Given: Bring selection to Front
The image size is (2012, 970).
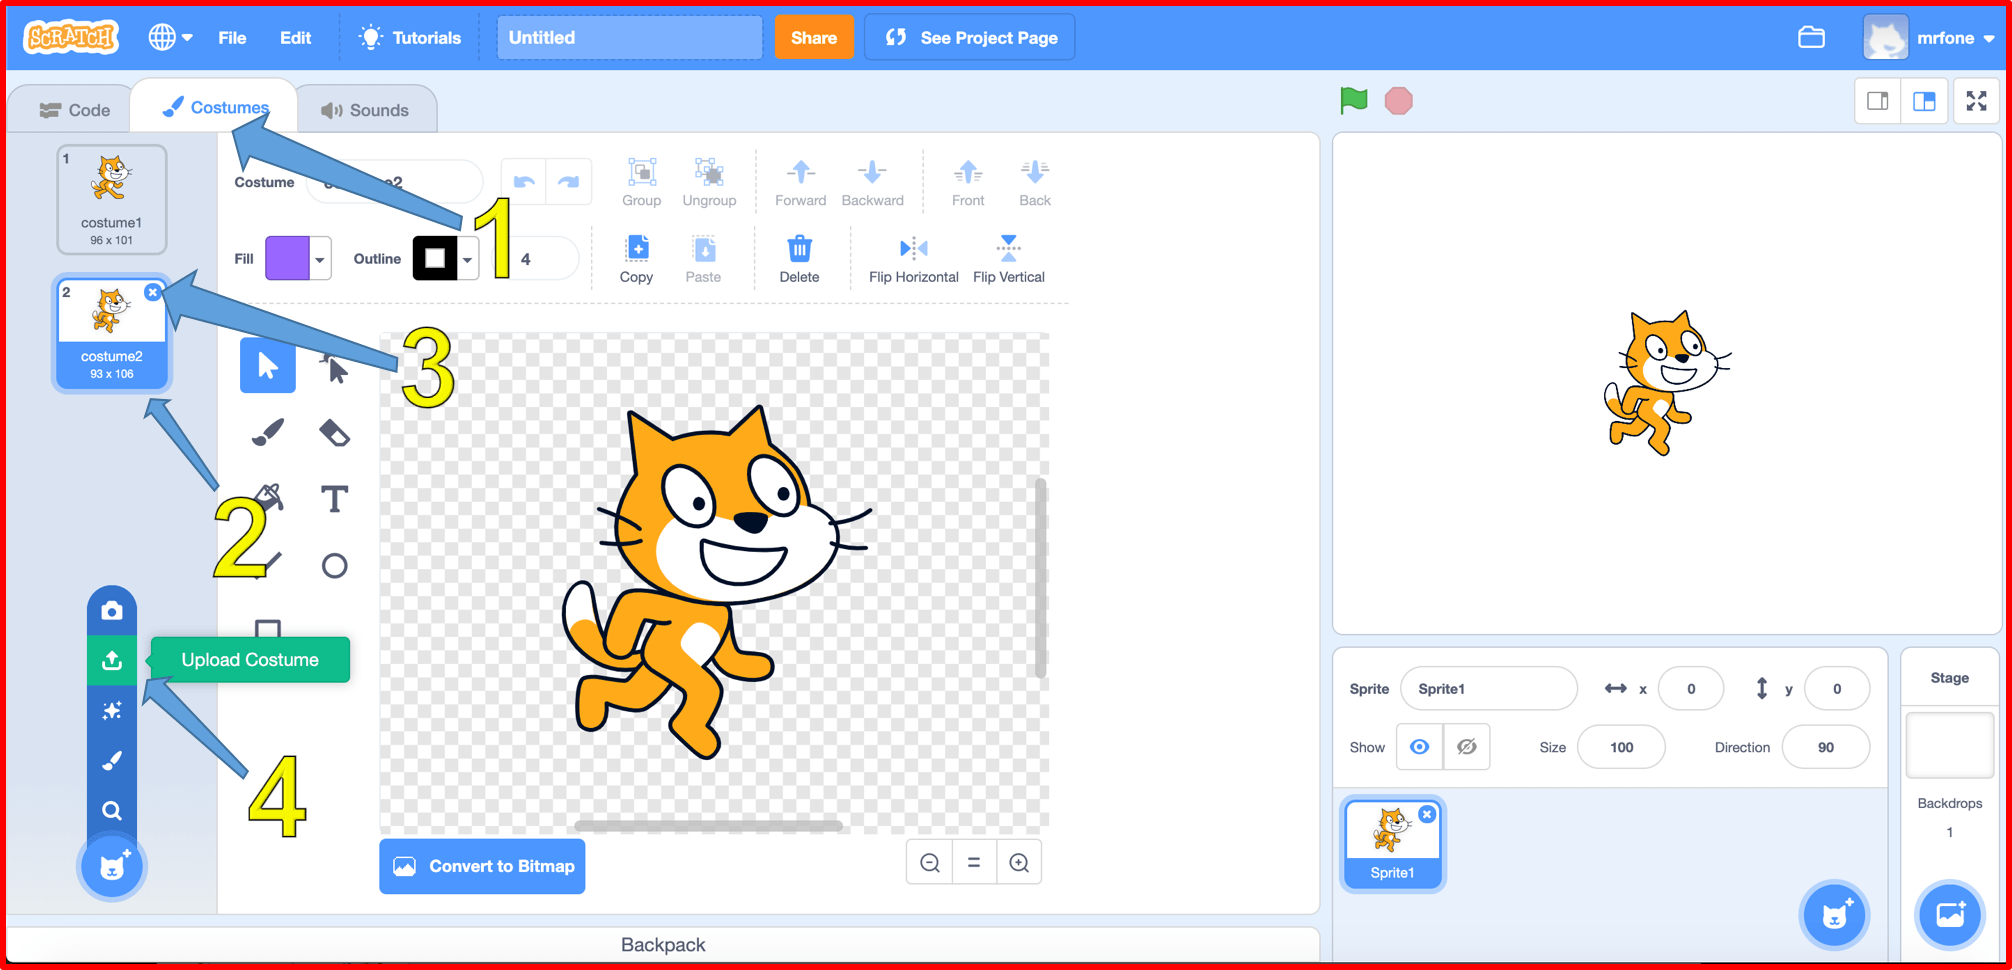Looking at the screenshot, I should (x=968, y=182).
